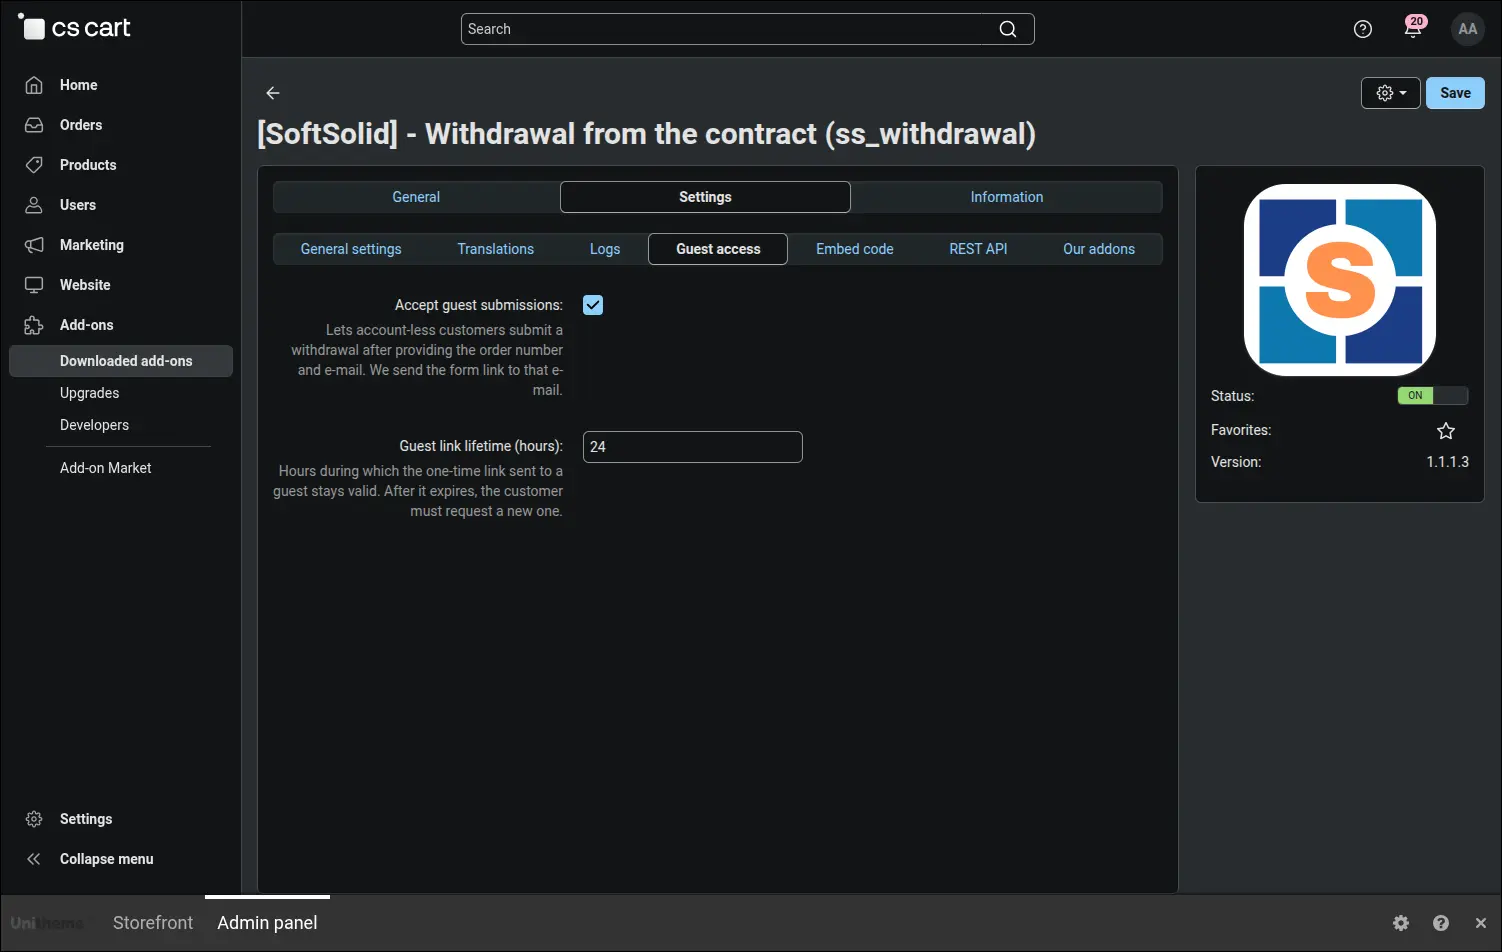Open the Our addons sub-tab

coord(1099,249)
